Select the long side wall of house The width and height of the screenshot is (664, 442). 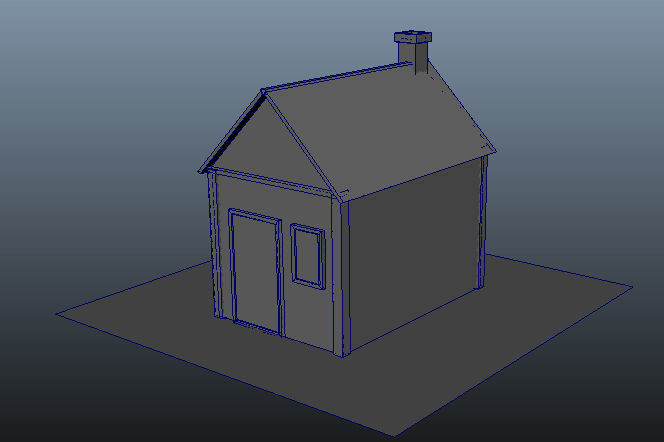pos(413,254)
